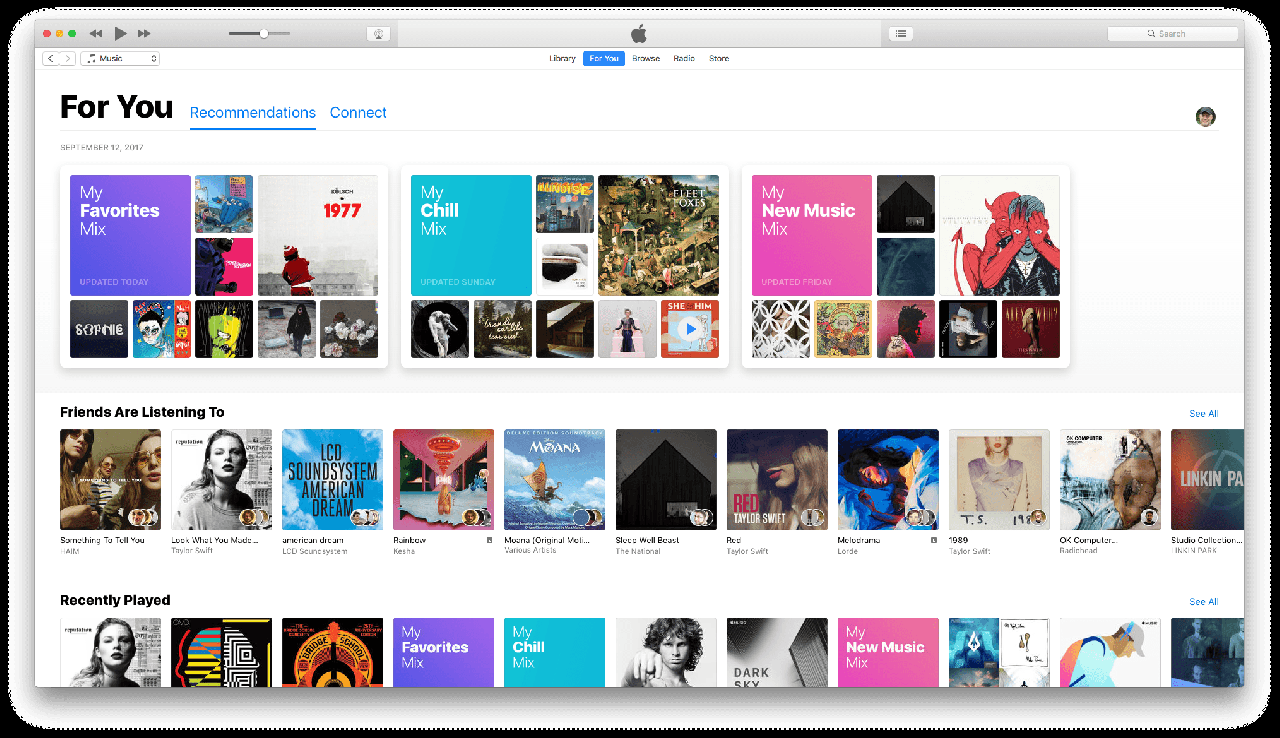This screenshot has width=1280, height=738.
Task: Open your account profile avatar
Action: pyautogui.click(x=1205, y=116)
